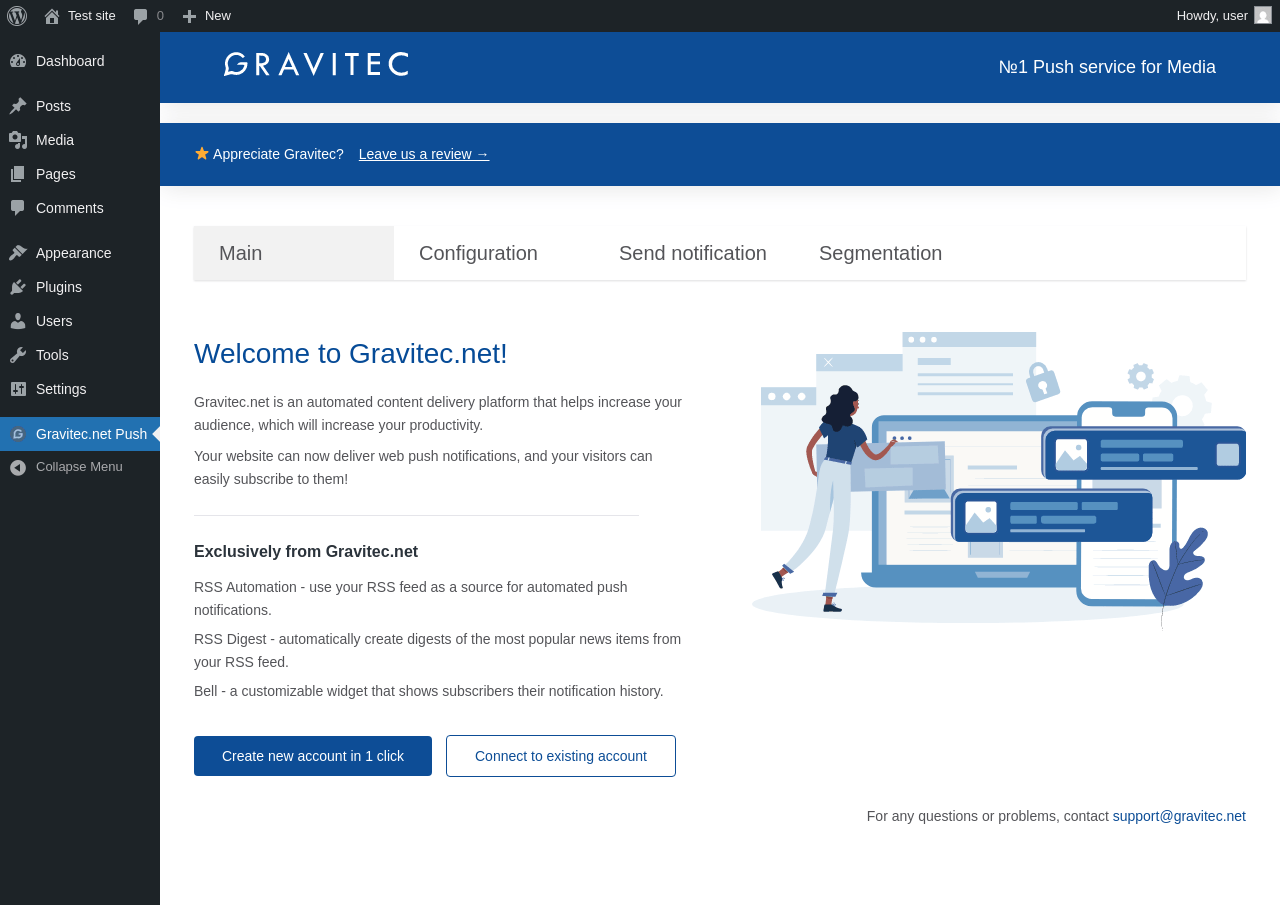Screen dimensions: 1280x905
Task: Click the user avatar icon
Action: (1263, 15)
